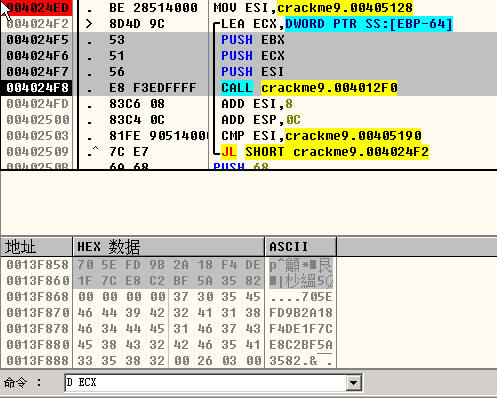Viewport: 497px width, 398px height.
Task: Click the MOV ESI,crackme9.00405128 instruction
Action: tap(313, 8)
